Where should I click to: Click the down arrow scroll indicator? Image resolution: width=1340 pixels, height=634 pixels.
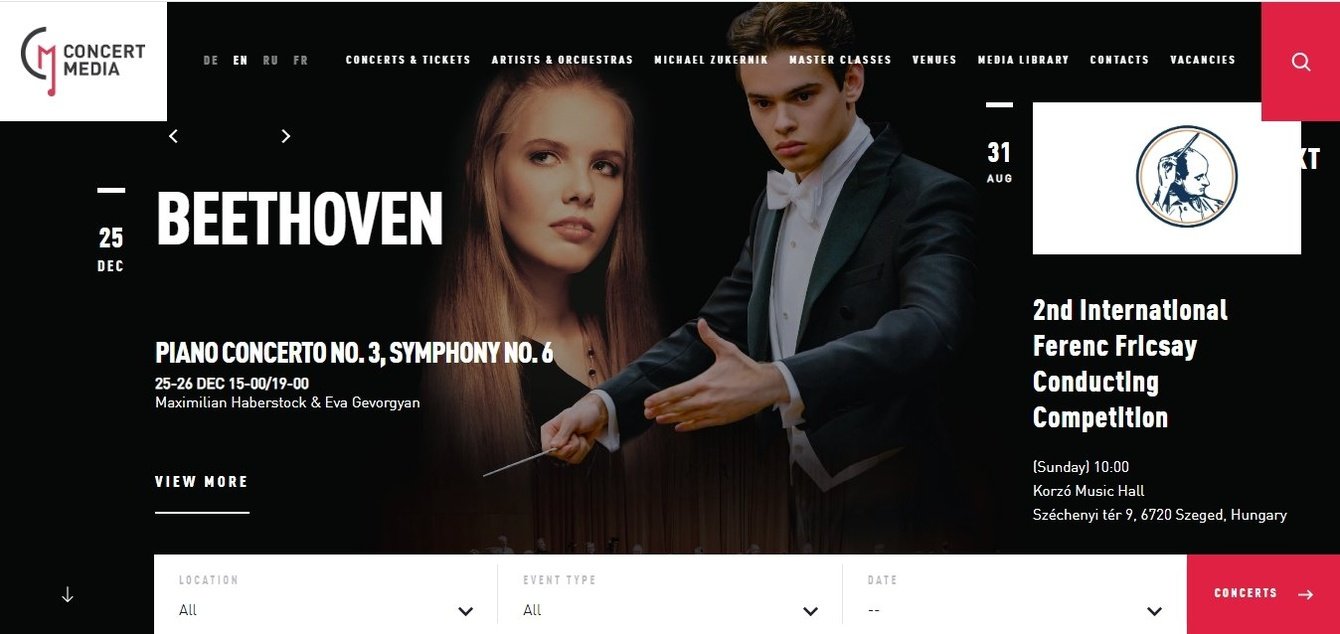(x=67, y=594)
